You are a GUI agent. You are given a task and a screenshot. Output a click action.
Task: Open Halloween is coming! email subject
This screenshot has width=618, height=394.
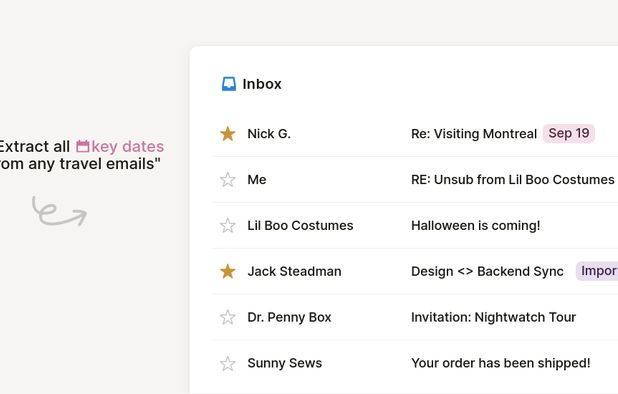pyautogui.click(x=476, y=226)
